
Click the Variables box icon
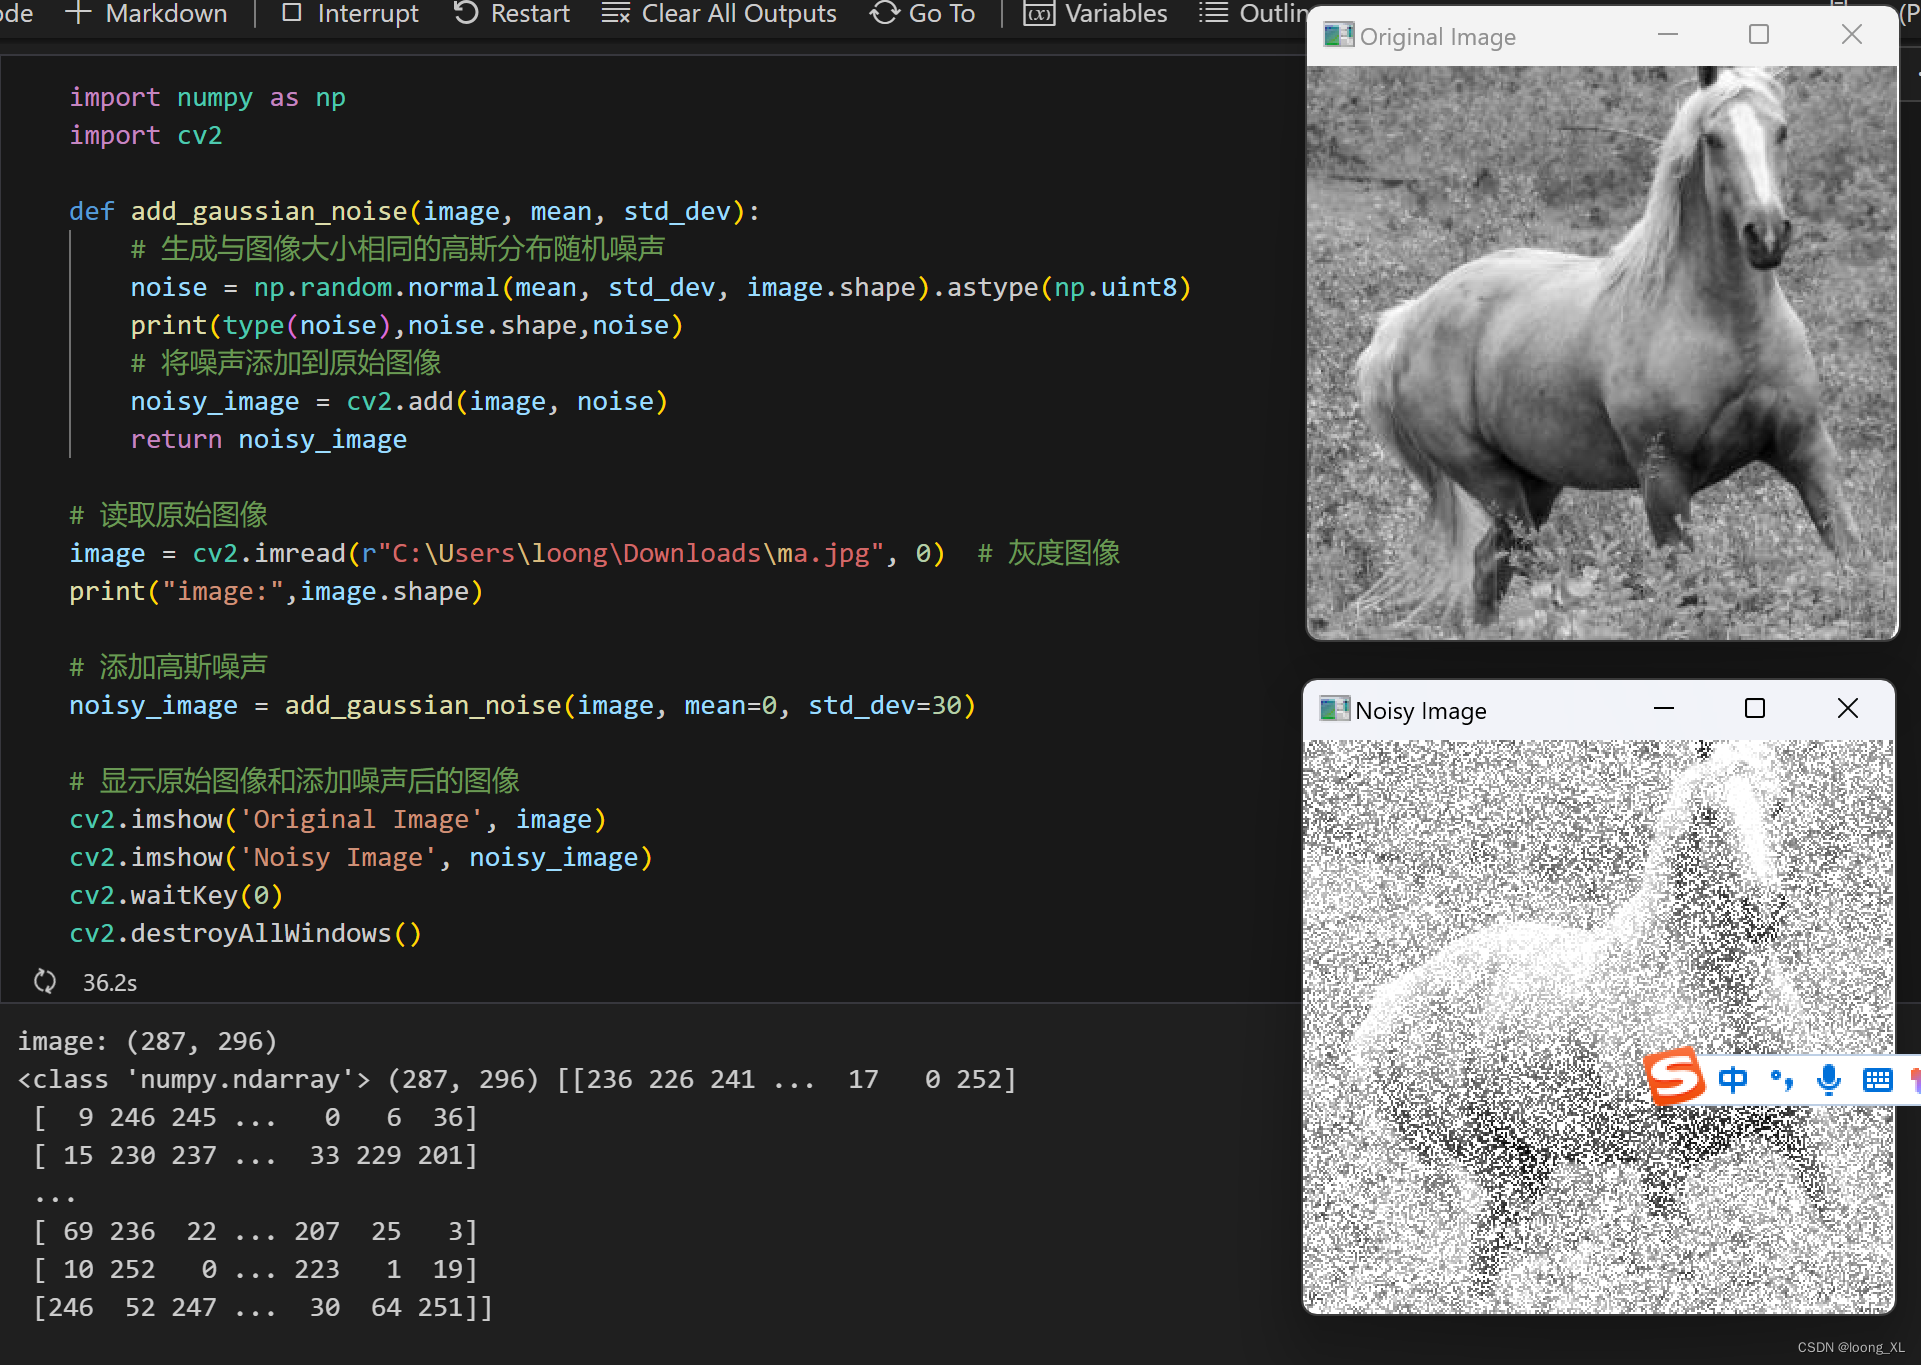point(1039,14)
